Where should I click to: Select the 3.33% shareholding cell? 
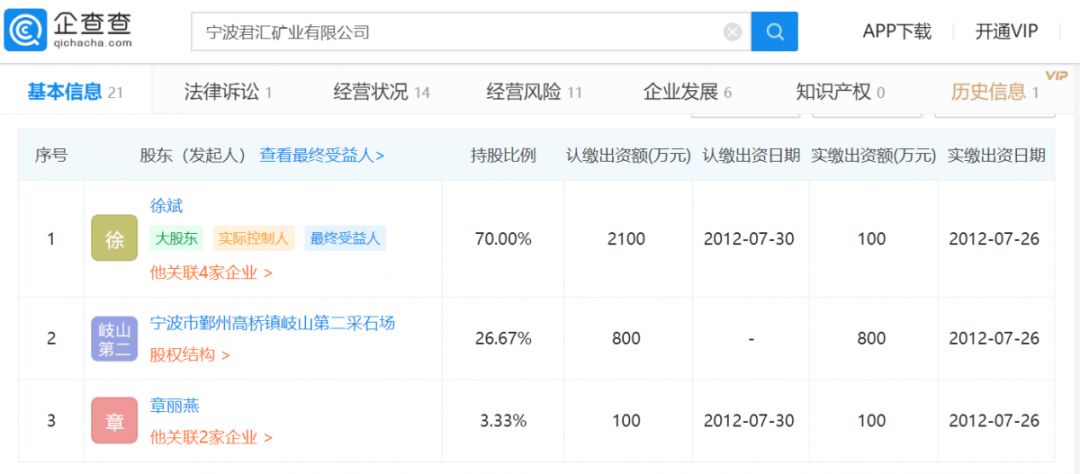pyautogui.click(x=503, y=420)
